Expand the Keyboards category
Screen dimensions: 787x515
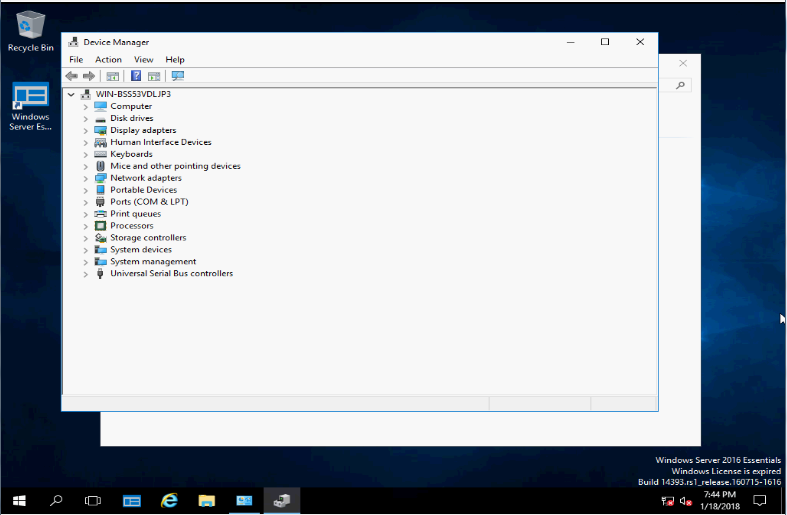click(x=85, y=155)
